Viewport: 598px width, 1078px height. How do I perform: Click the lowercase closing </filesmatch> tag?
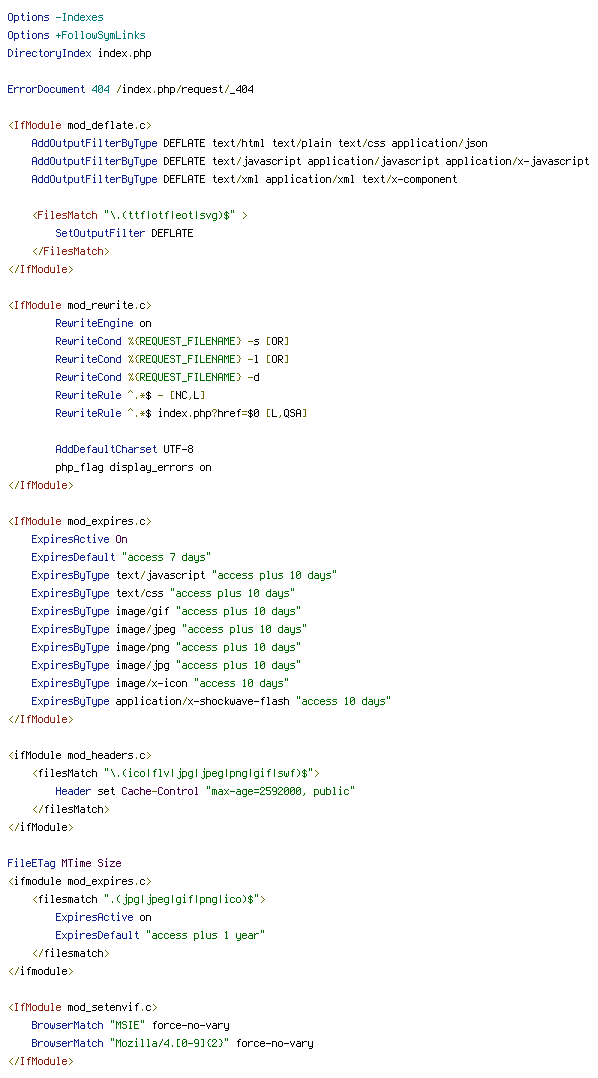click(70, 953)
